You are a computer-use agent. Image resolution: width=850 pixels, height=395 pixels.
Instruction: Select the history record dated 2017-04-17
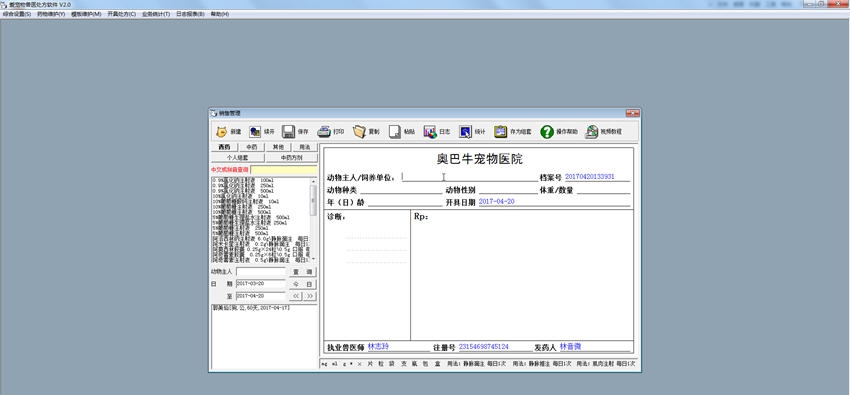coord(250,308)
